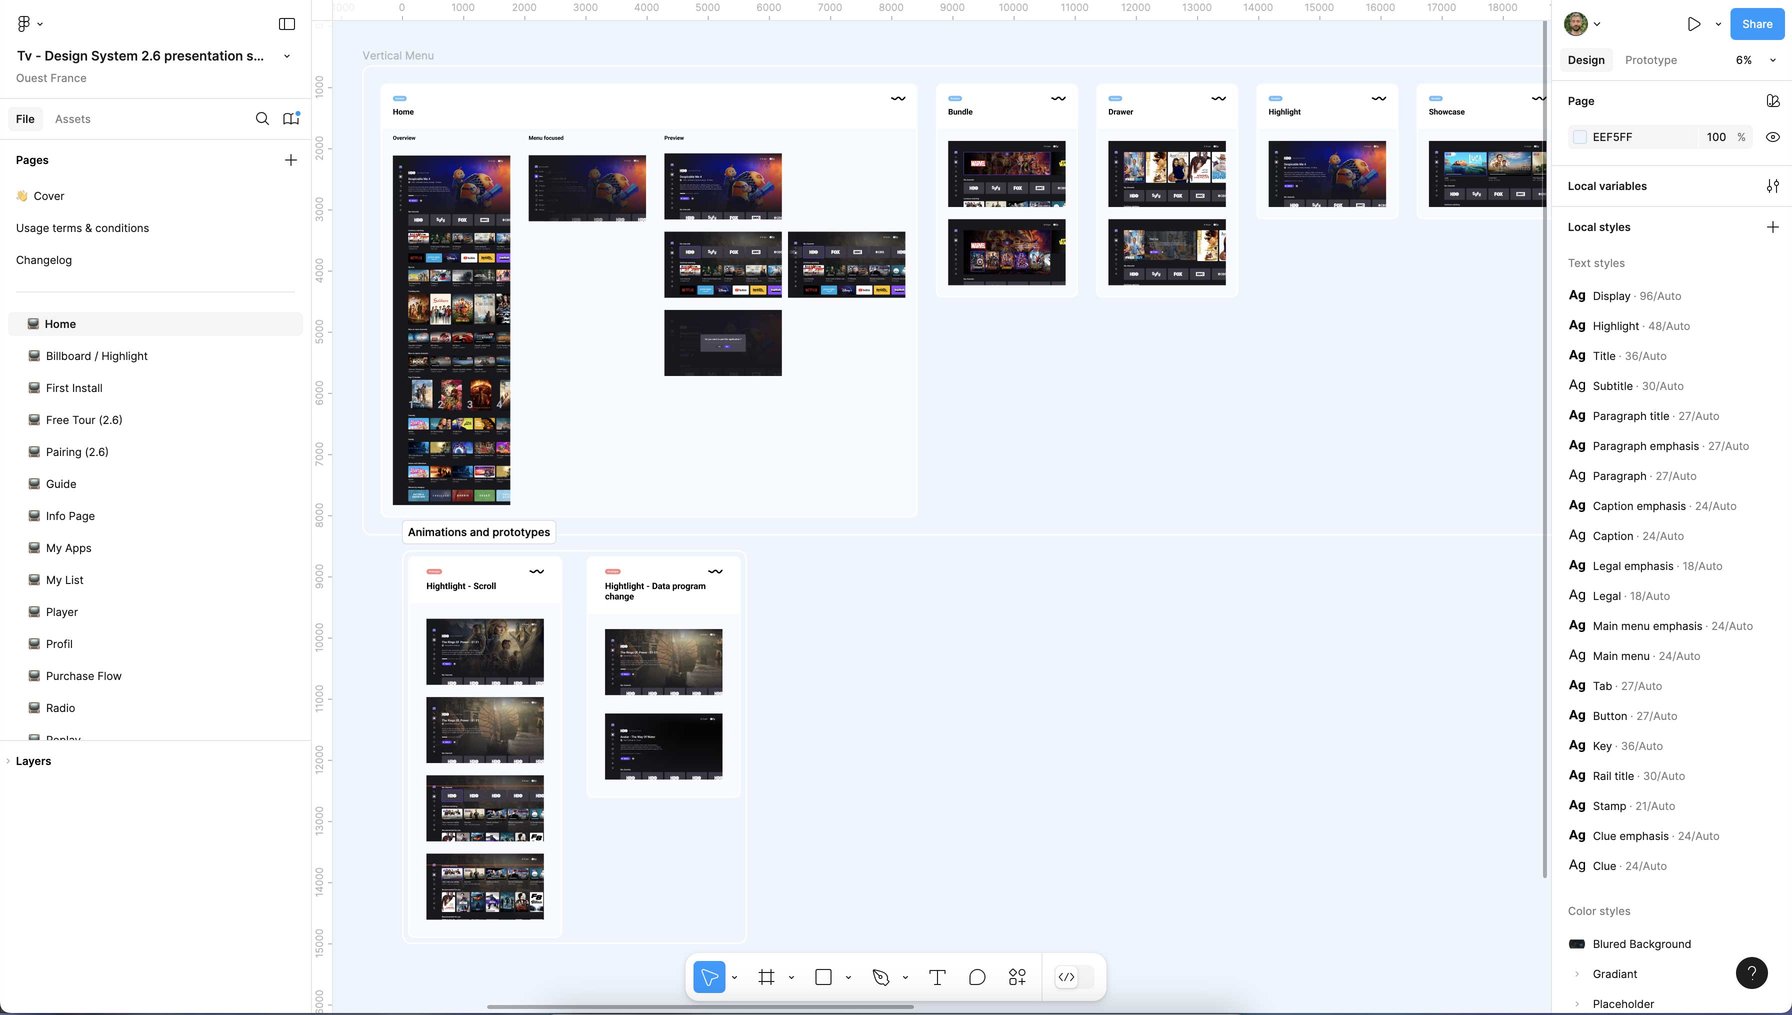The image size is (1792, 1015).
Task: Toggle the sidebar panel layout icon
Action: pos(287,24)
